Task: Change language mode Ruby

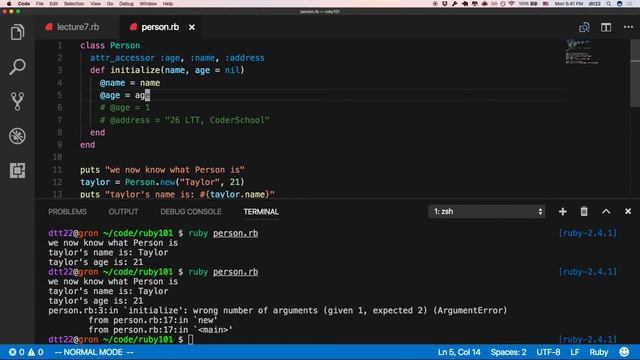Action: pyautogui.click(x=598, y=352)
